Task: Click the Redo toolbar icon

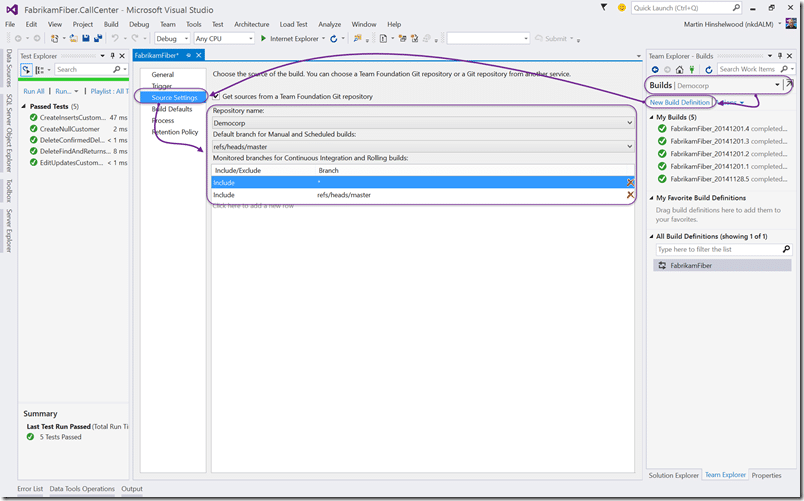Action: (135, 38)
